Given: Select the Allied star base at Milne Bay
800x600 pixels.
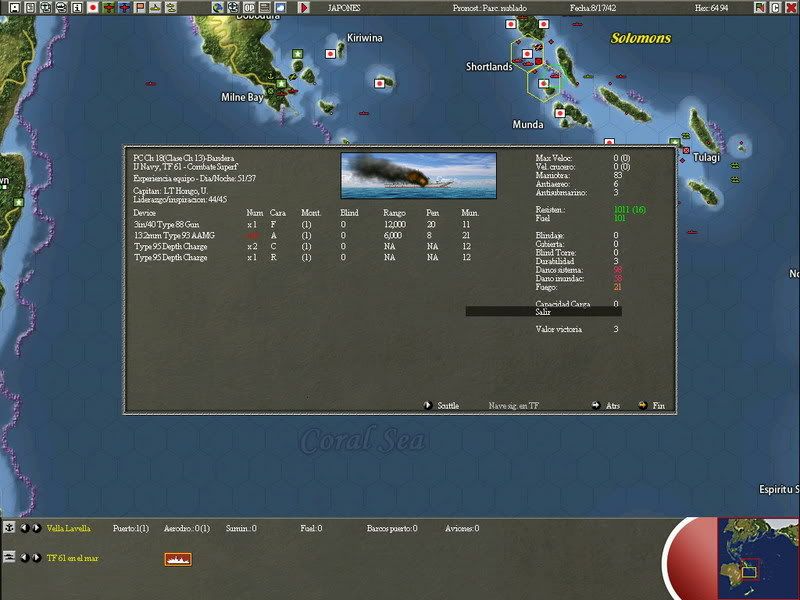Looking at the screenshot, I should pyautogui.click(x=281, y=83).
